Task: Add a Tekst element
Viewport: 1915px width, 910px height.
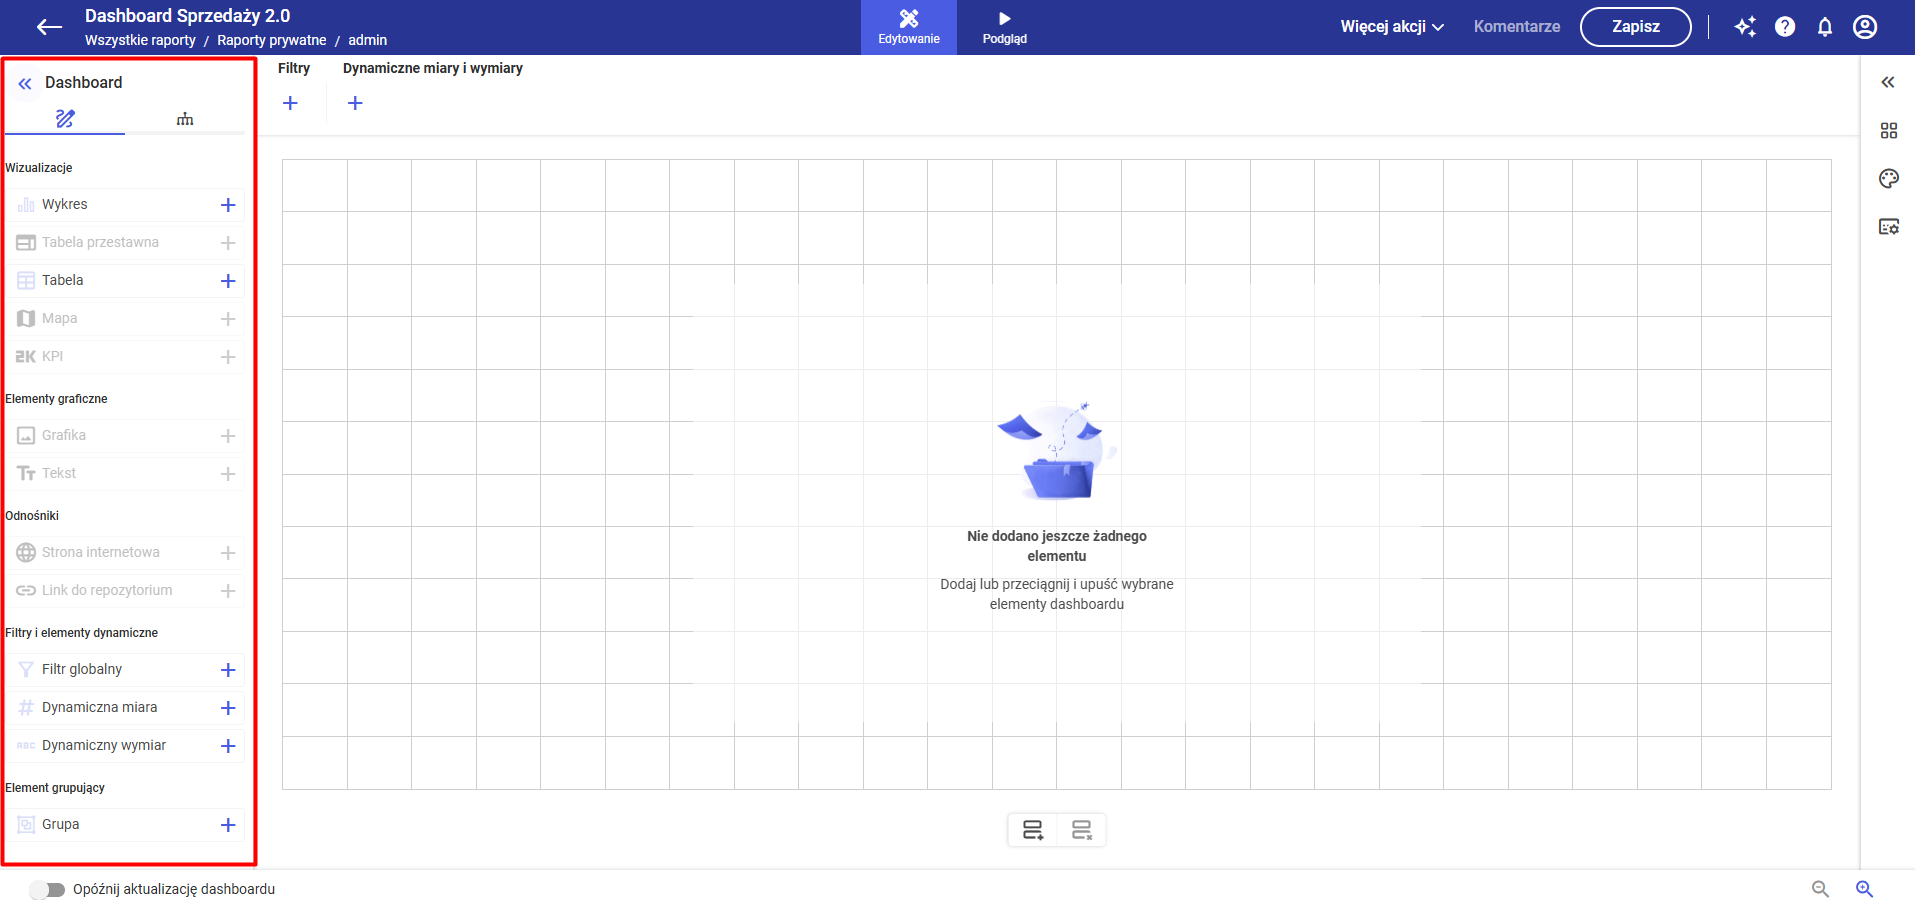Action: pos(228,474)
